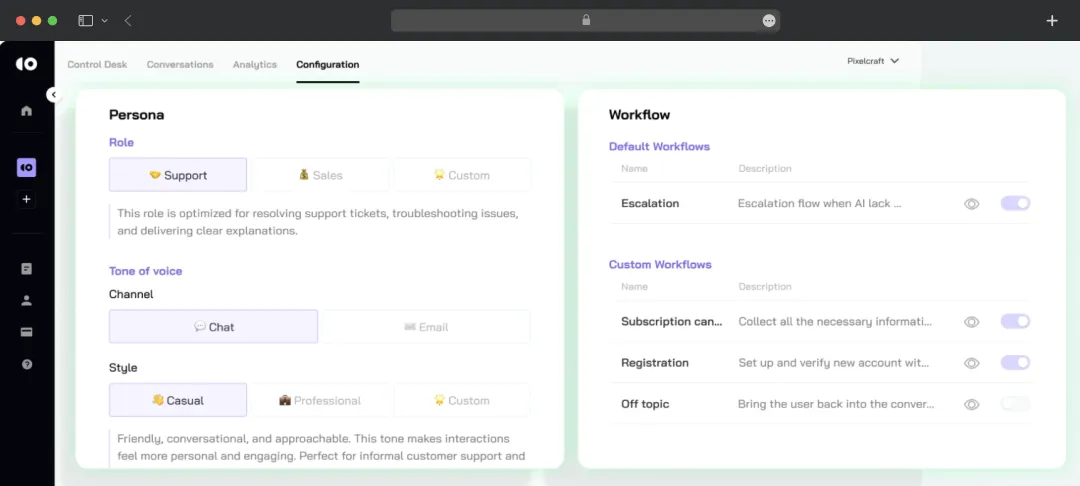Open the Escalation workflow name
The width and height of the screenshot is (1080, 486).
click(x=650, y=203)
